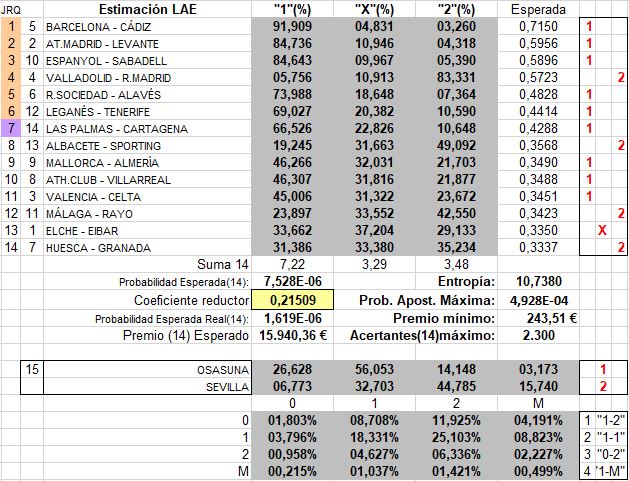Select the 18,331% score matrix cell

[x=374, y=437]
